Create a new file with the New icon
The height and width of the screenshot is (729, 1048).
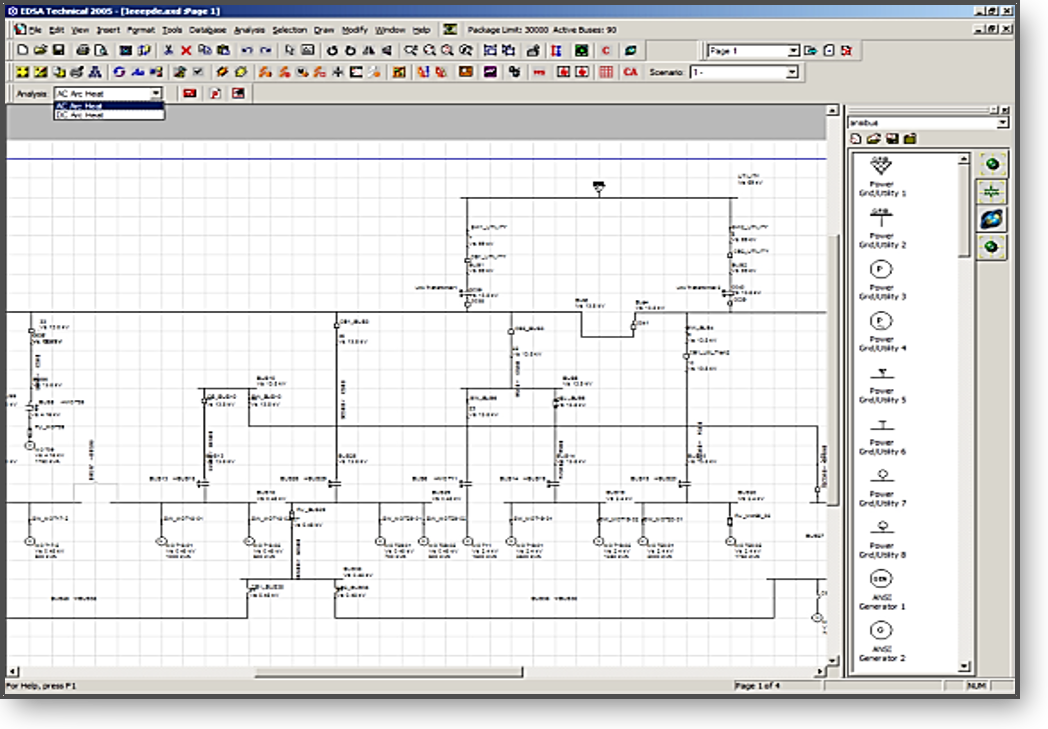point(23,50)
